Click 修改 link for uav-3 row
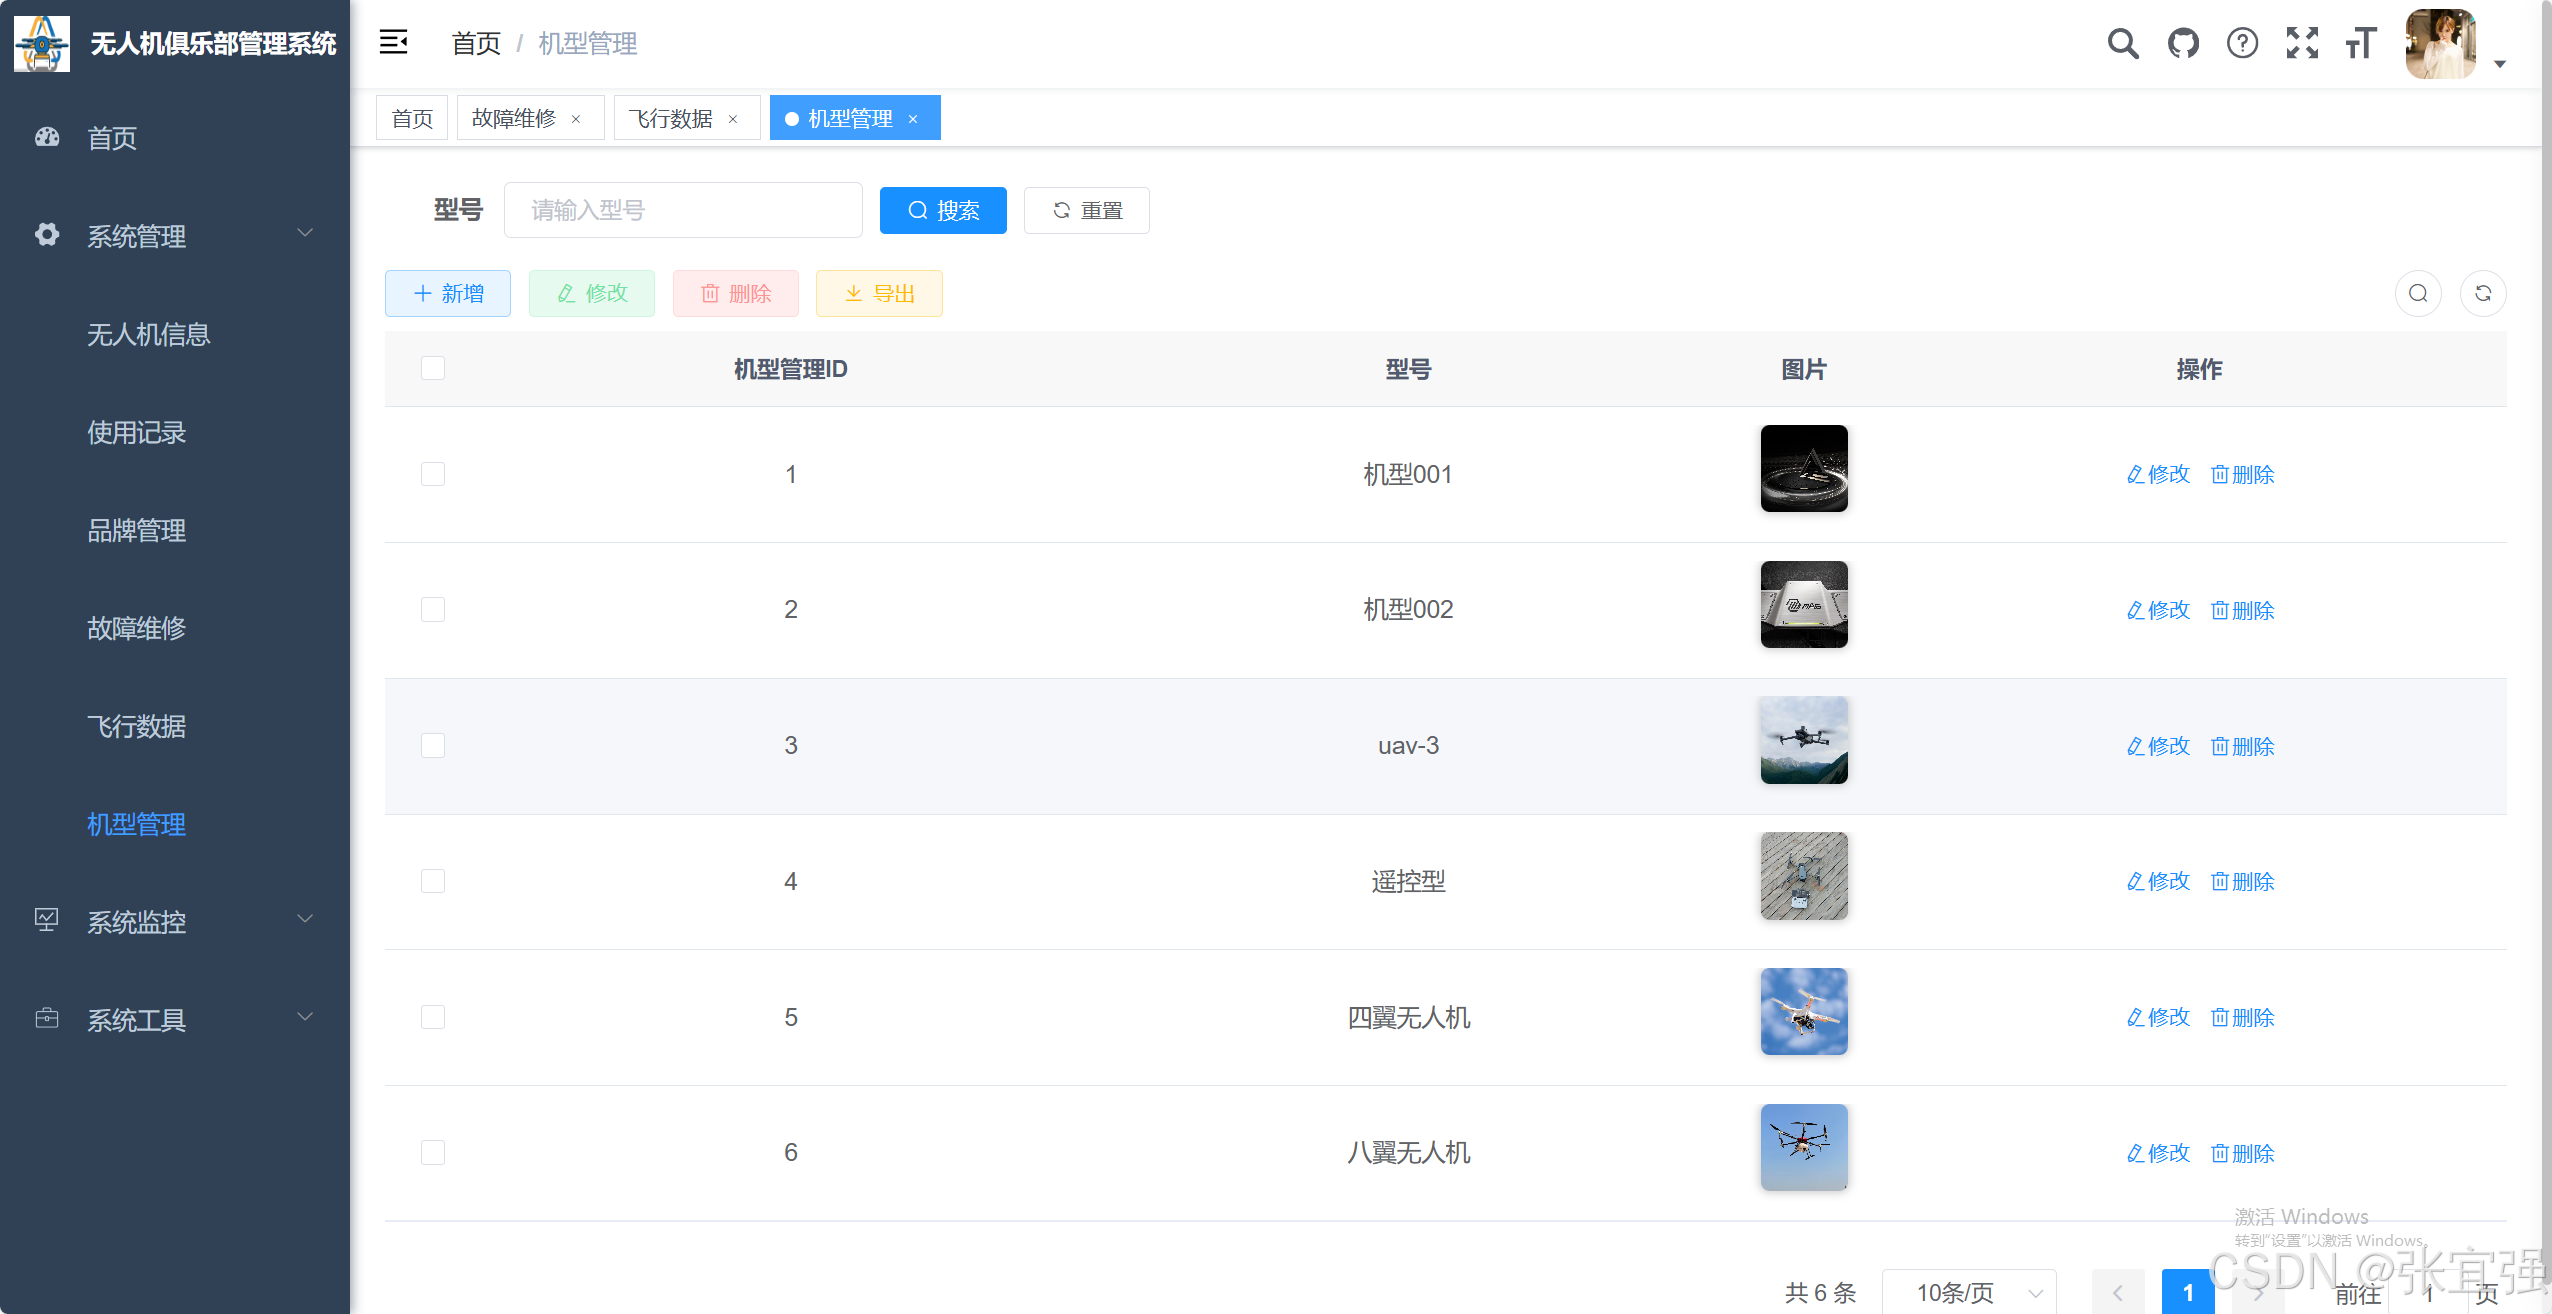 [x=2158, y=746]
